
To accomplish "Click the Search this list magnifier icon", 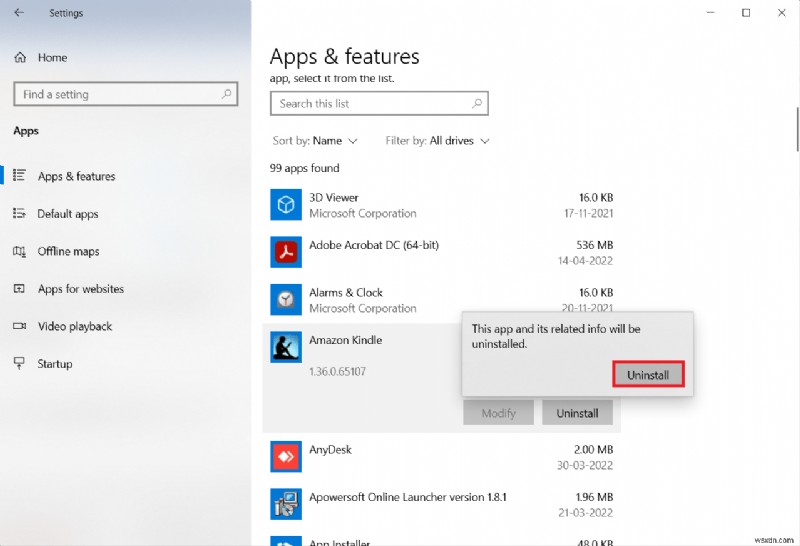I will 477,104.
